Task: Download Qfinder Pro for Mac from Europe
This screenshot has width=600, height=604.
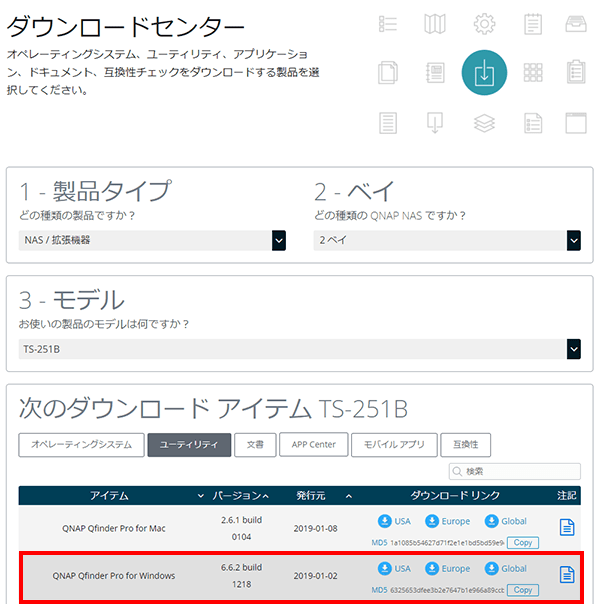Action: point(447,521)
